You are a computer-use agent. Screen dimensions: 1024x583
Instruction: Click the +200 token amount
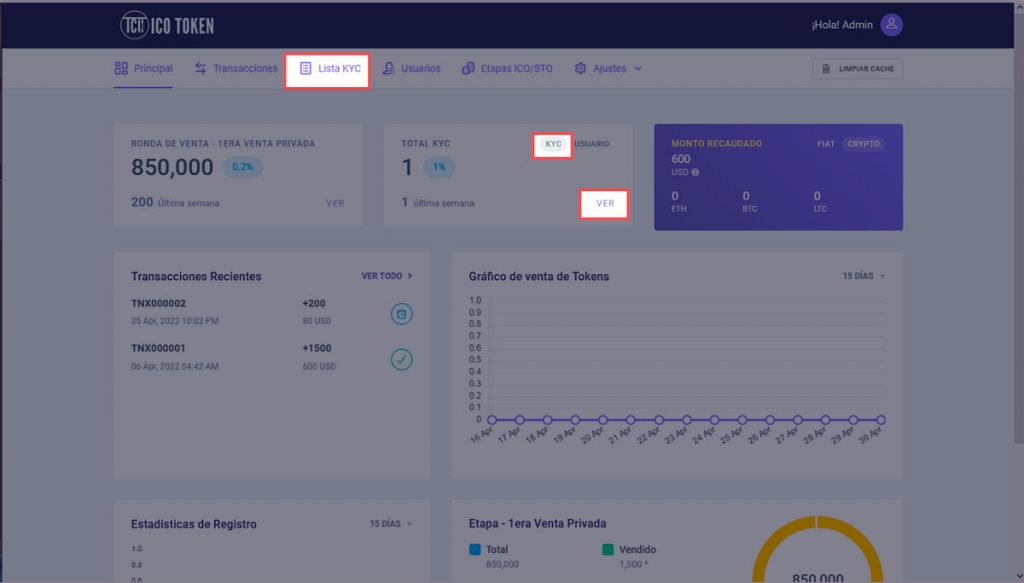click(313, 304)
